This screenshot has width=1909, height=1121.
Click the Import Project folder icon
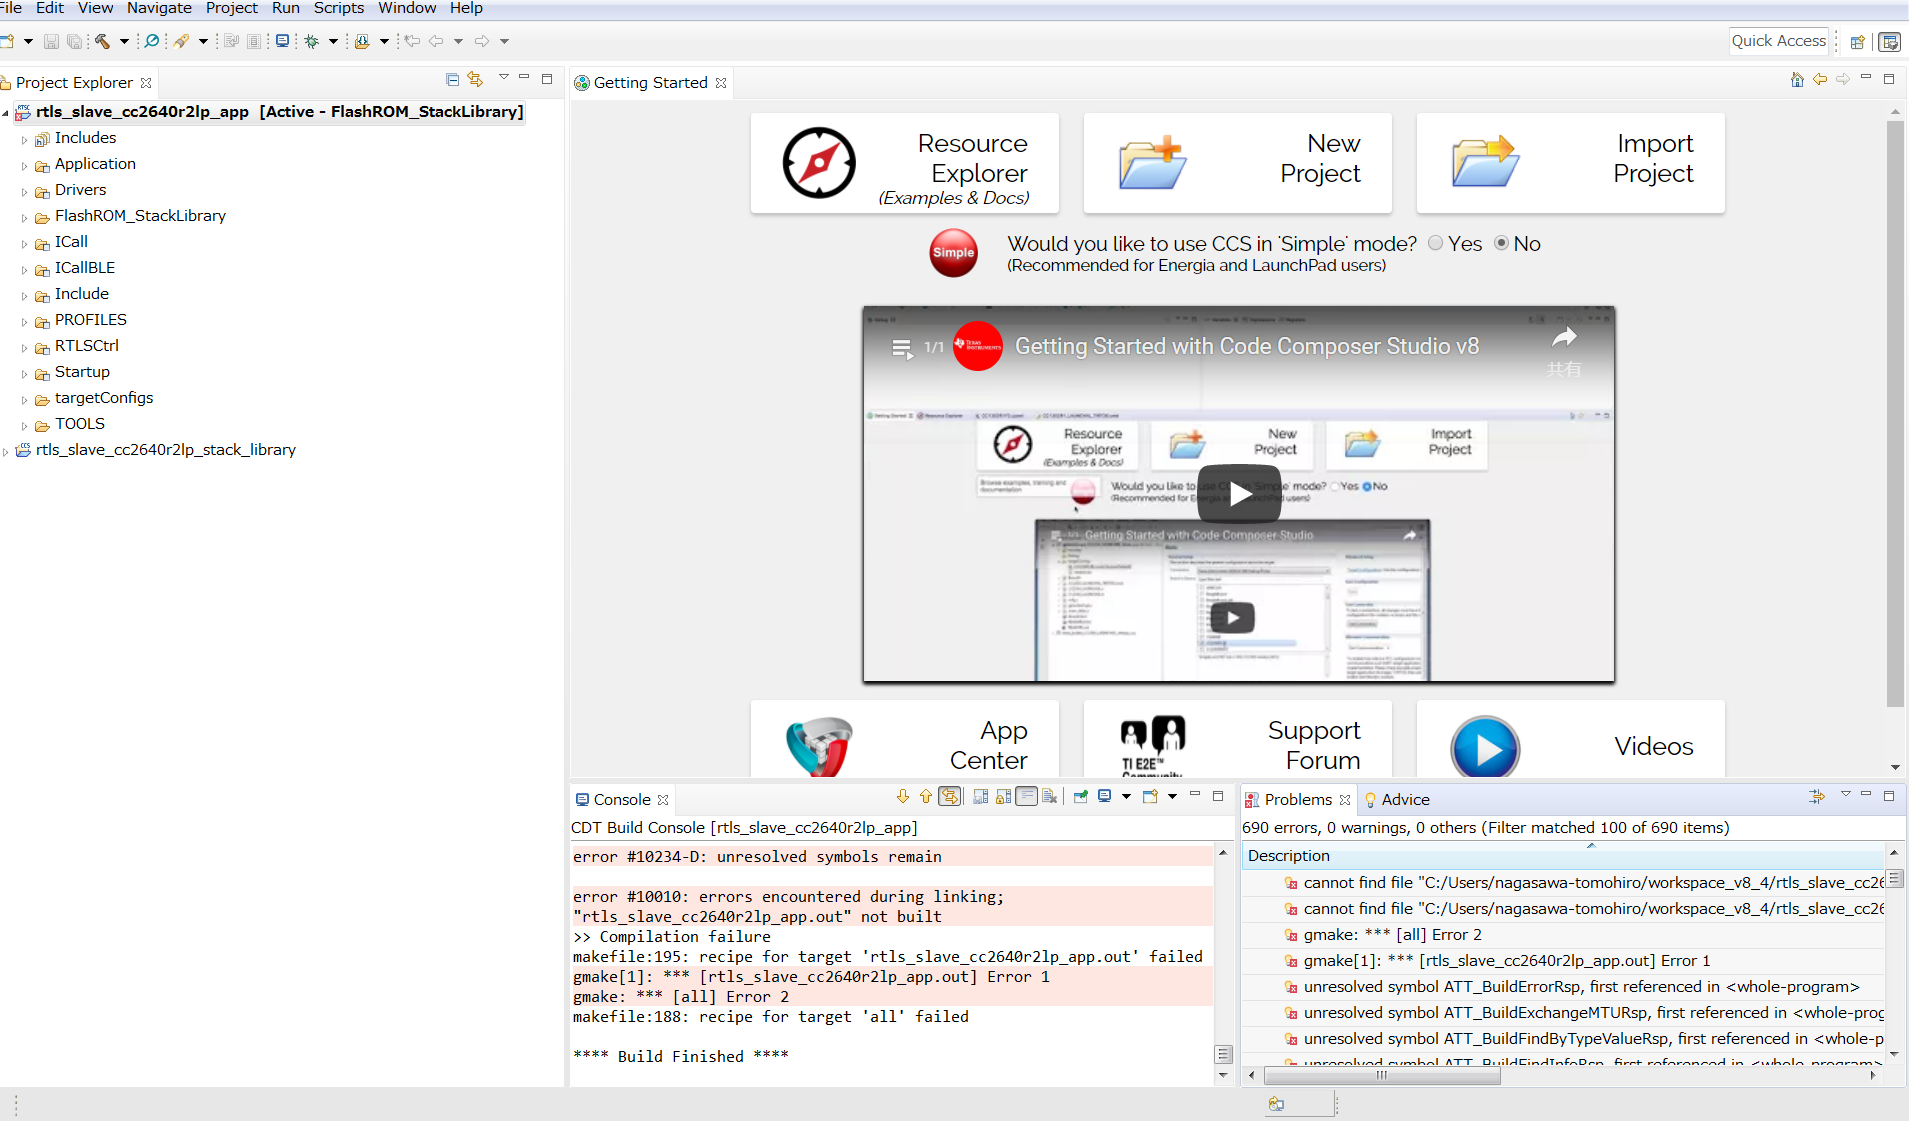(1485, 163)
